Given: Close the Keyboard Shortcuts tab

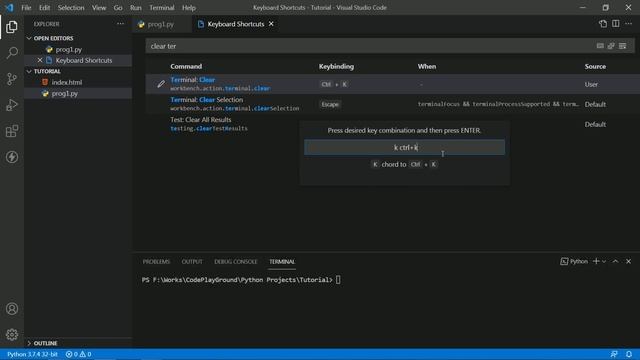Looking at the screenshot, I should click(271, 24).
